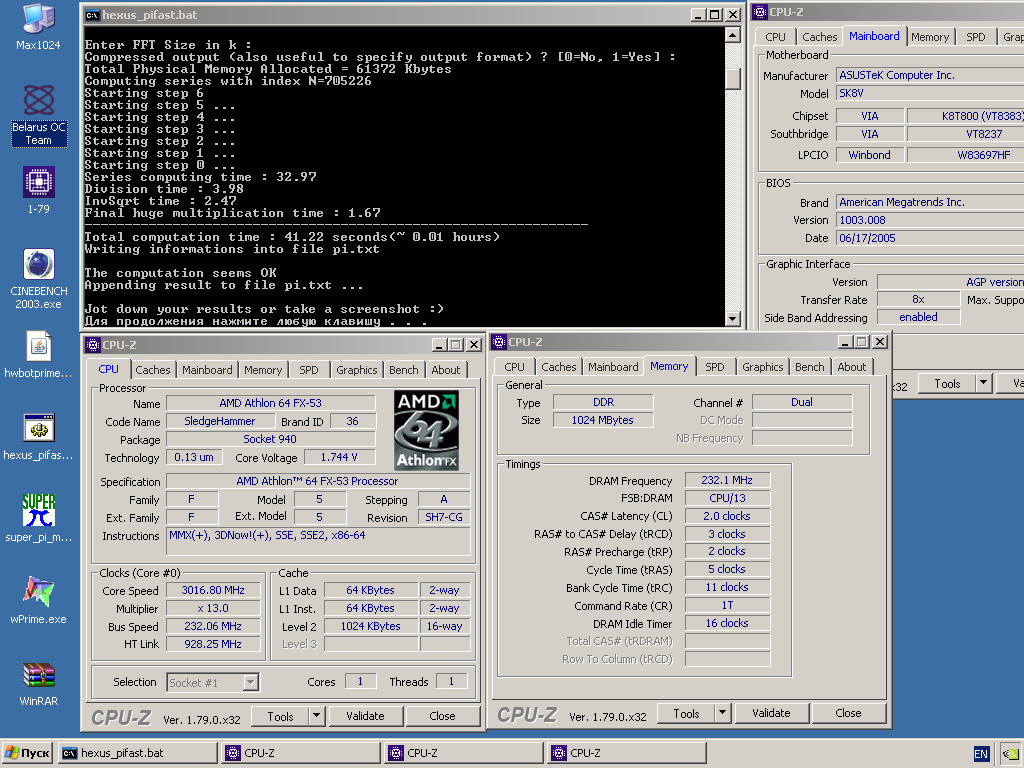
Task: Click Validate button in Memory window
Action: [771, 713]
